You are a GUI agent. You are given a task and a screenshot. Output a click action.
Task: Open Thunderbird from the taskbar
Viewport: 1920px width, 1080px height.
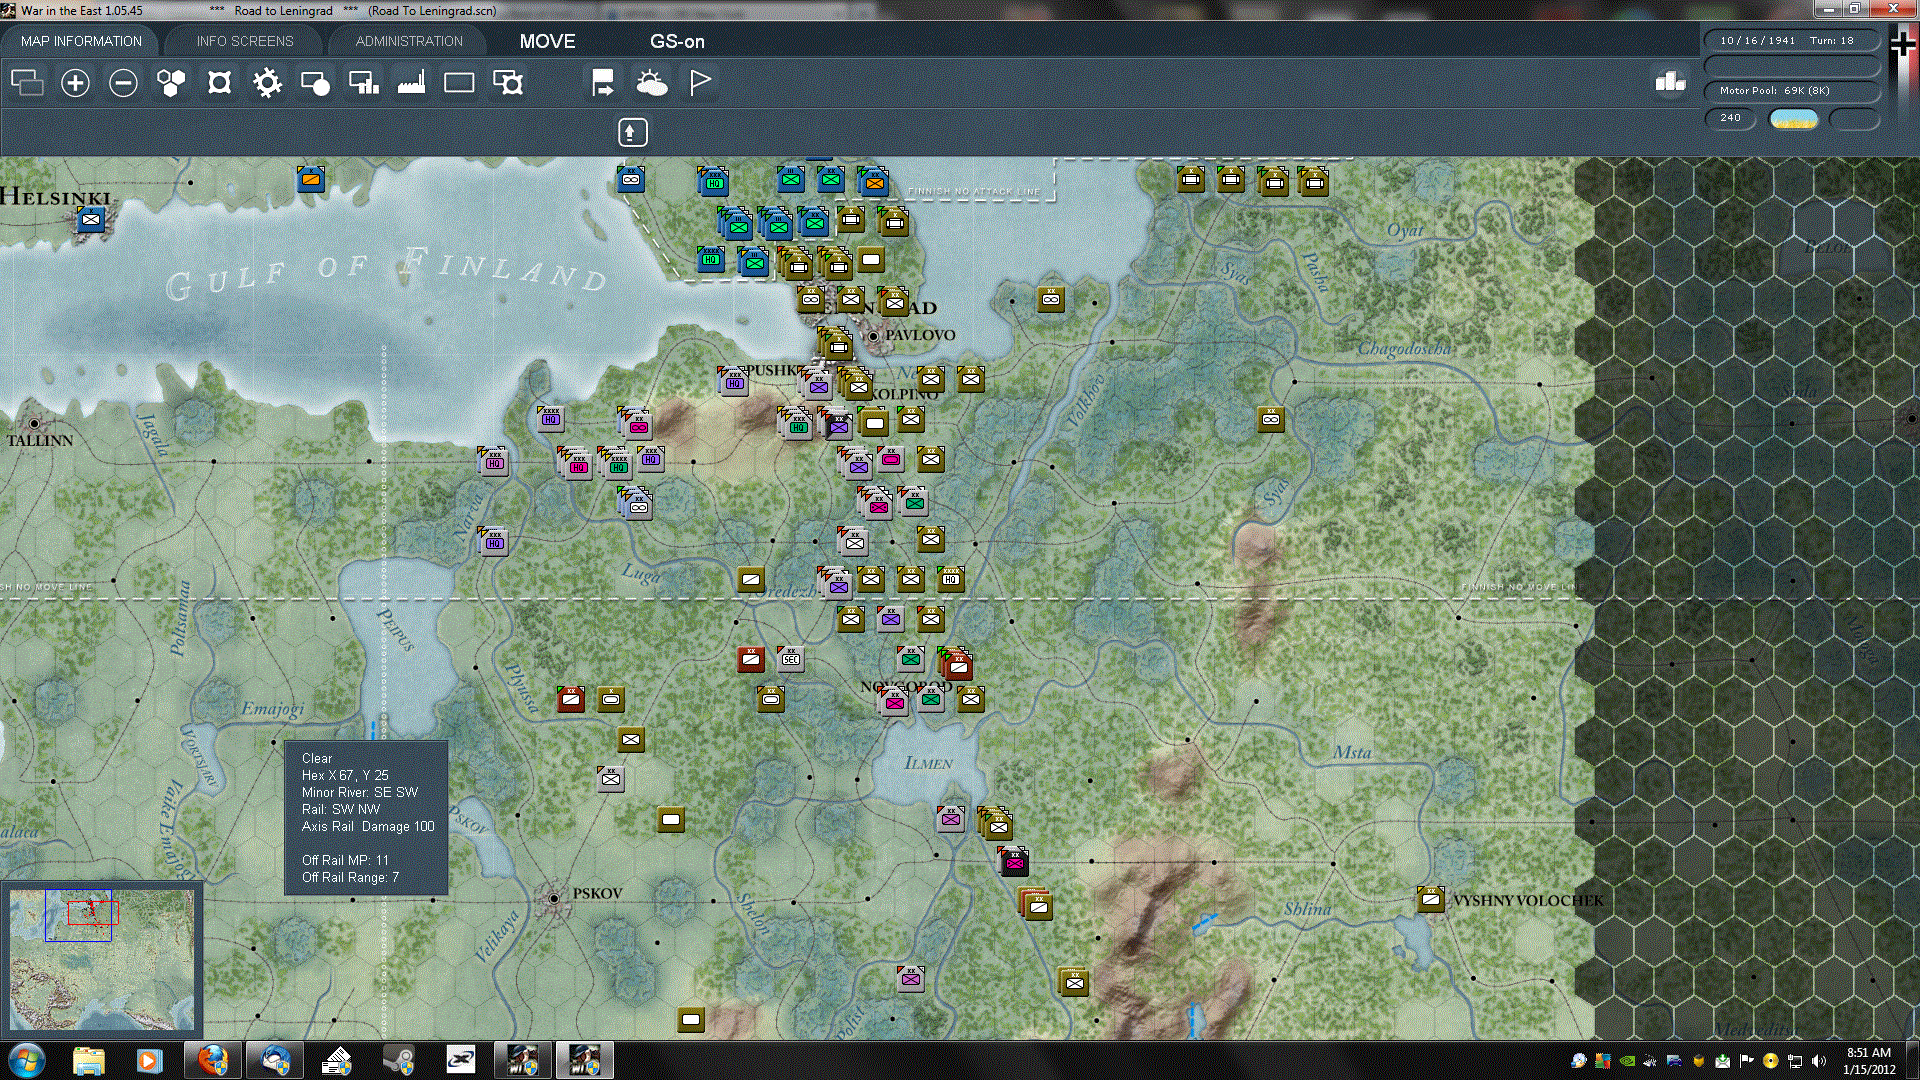275,1060
